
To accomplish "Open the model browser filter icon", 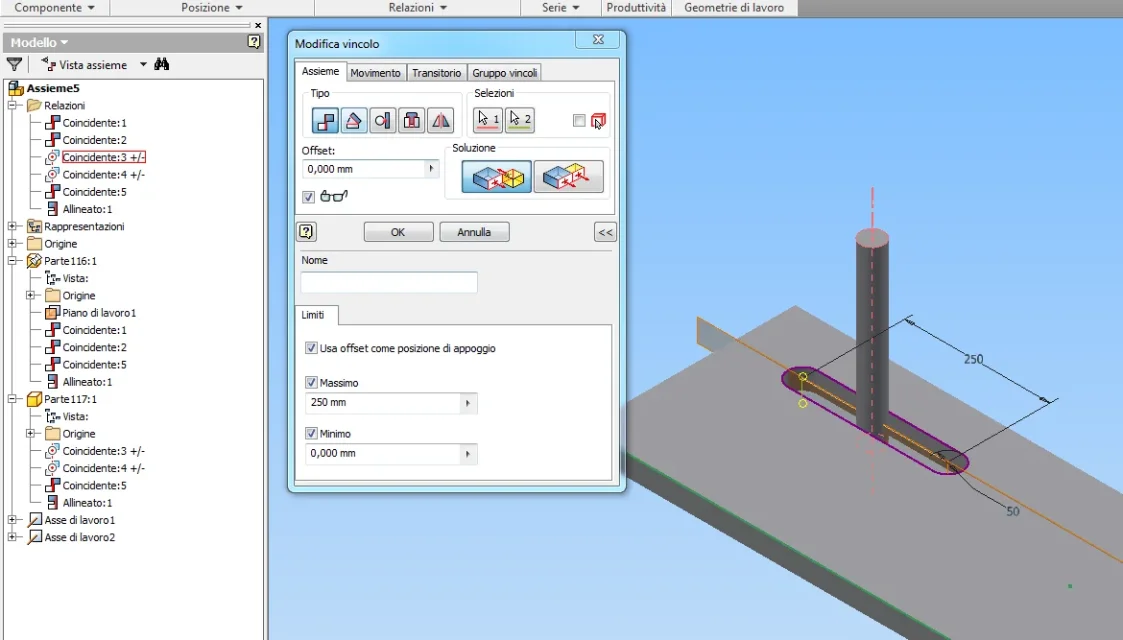I will (x=14, y=64).
